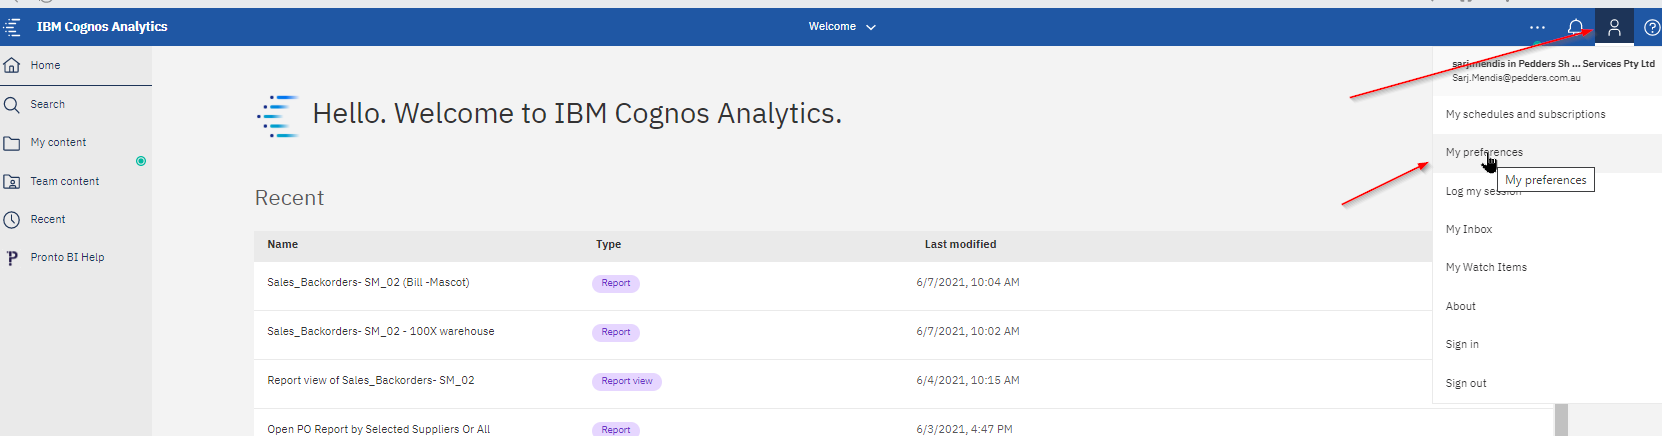Image resolution: width=1662 pixels, height=436 pixels.
Task: Open Sales_Backorders- SM_02 (Bill -Mascot) report
Action: [368, 282]
